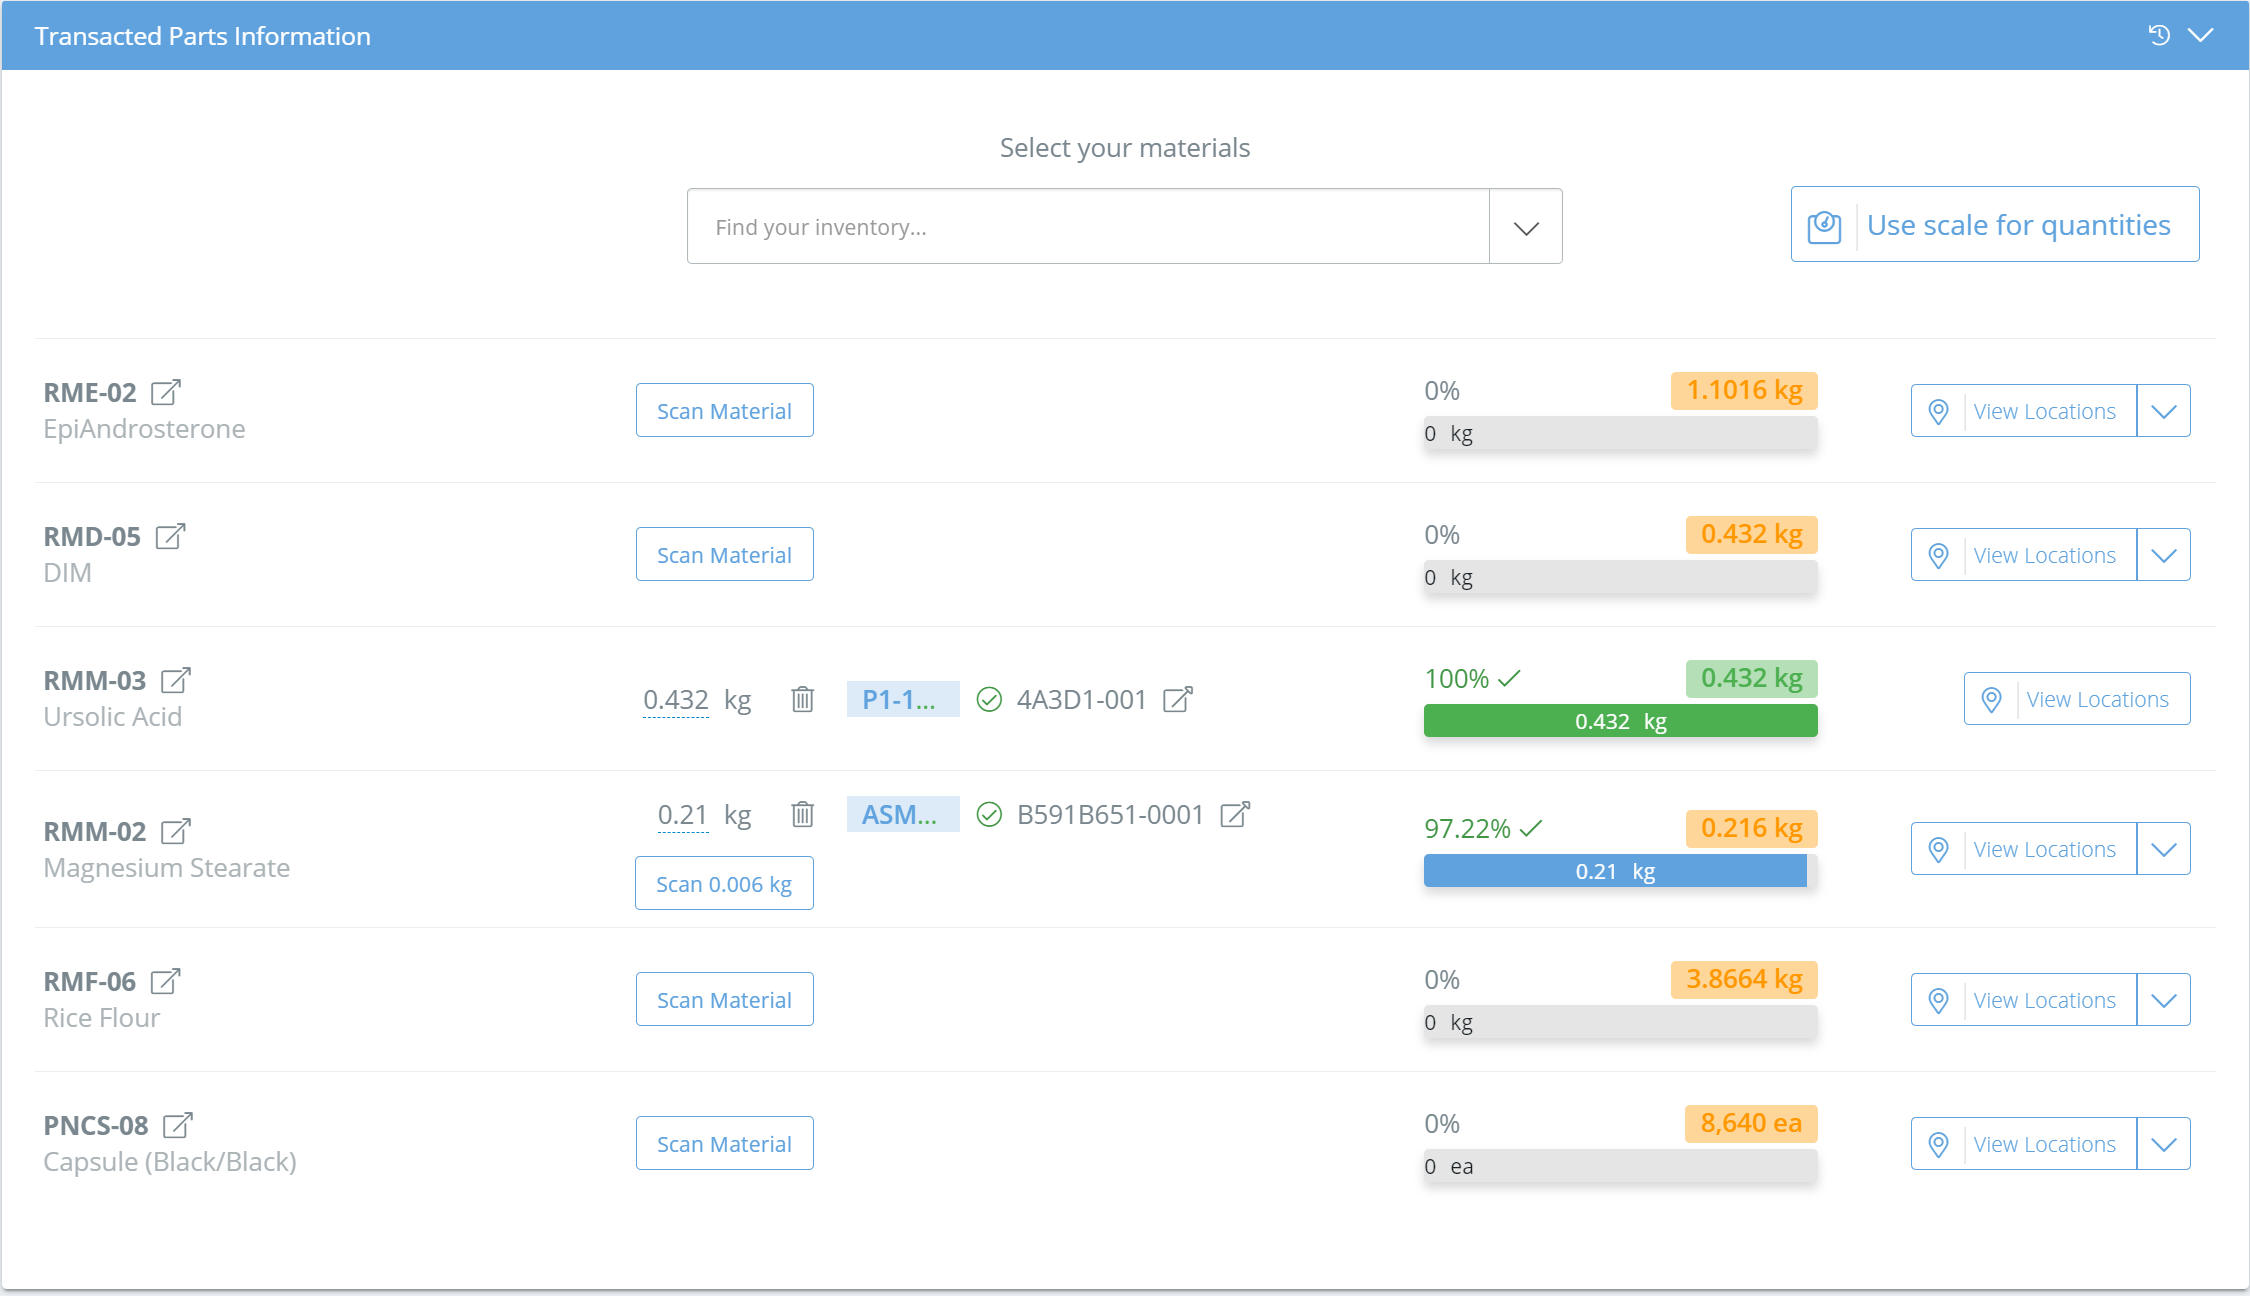Expand View Locations dropdown for Capsule row
Image resolution: width=2250 pixels, height=1296 pixels.
click(x=2163, y=1144)
